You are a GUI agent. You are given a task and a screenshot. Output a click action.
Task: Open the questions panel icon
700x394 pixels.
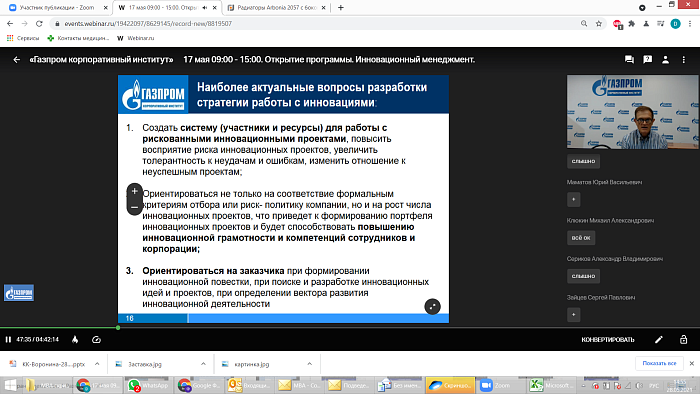[647, 59]
